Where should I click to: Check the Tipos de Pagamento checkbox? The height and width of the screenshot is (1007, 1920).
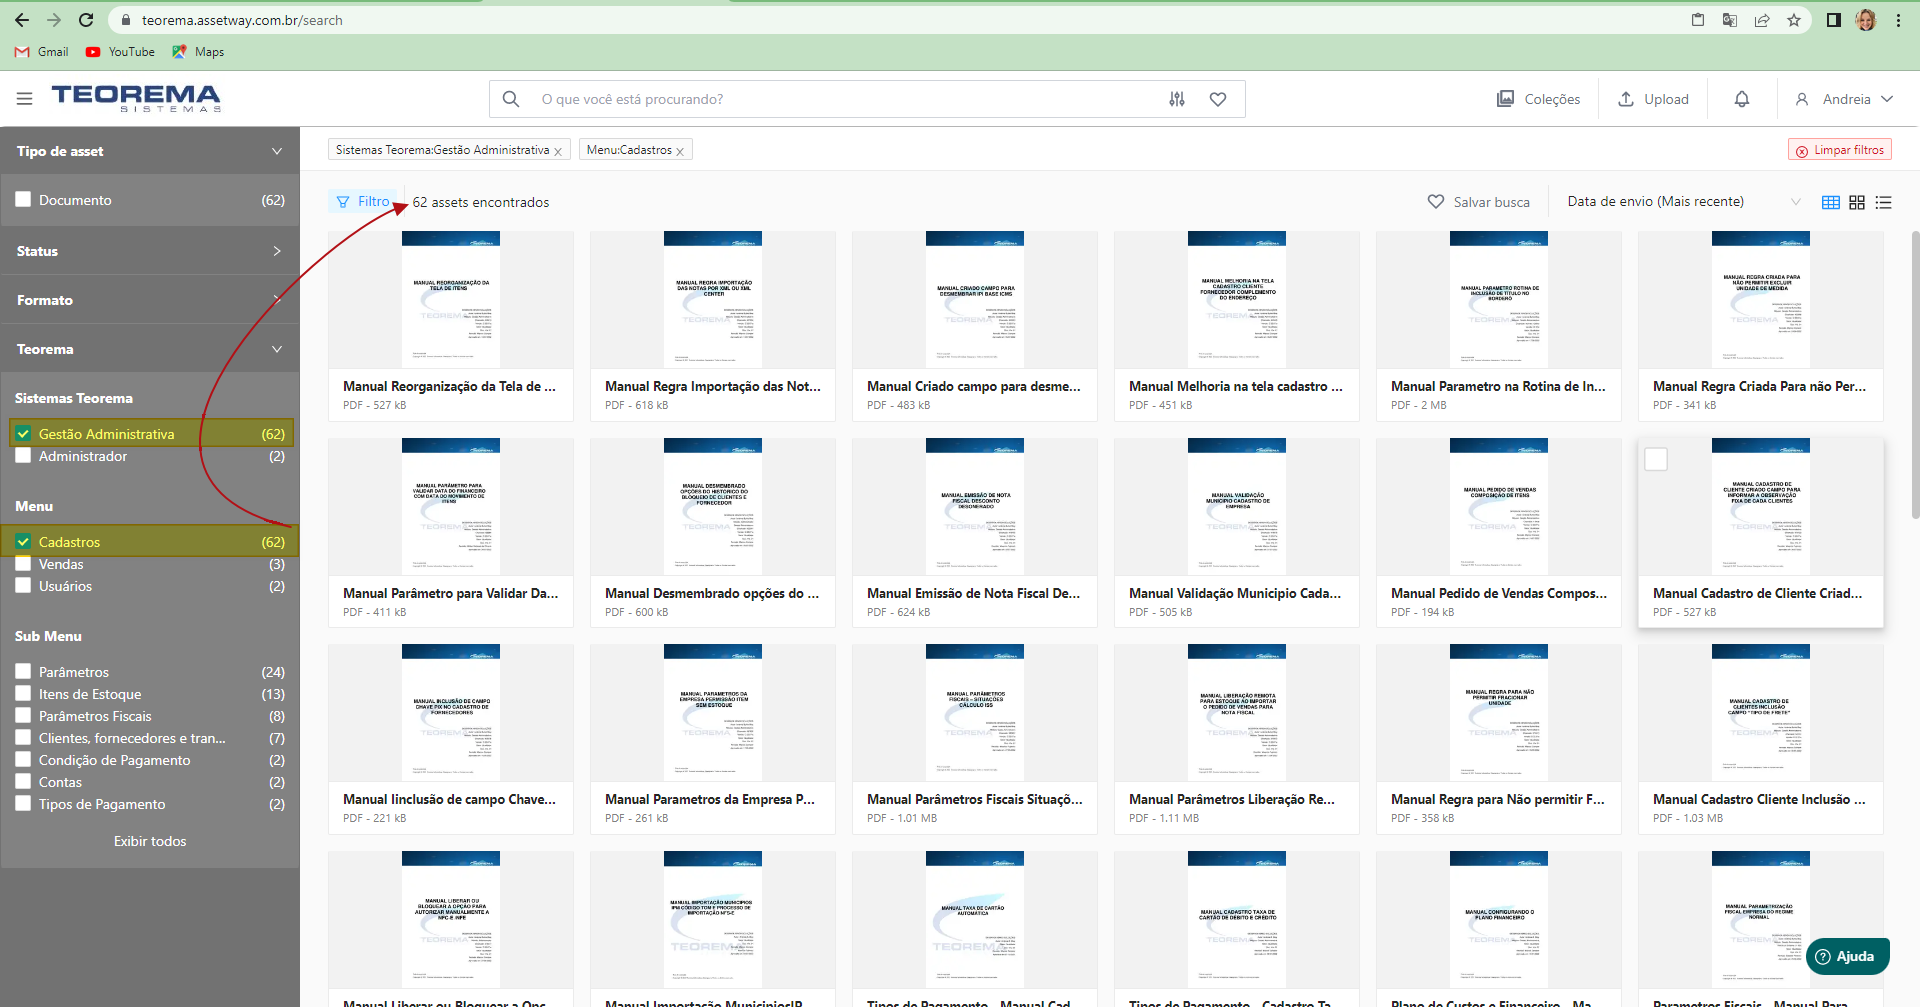[x=23, y=803]
